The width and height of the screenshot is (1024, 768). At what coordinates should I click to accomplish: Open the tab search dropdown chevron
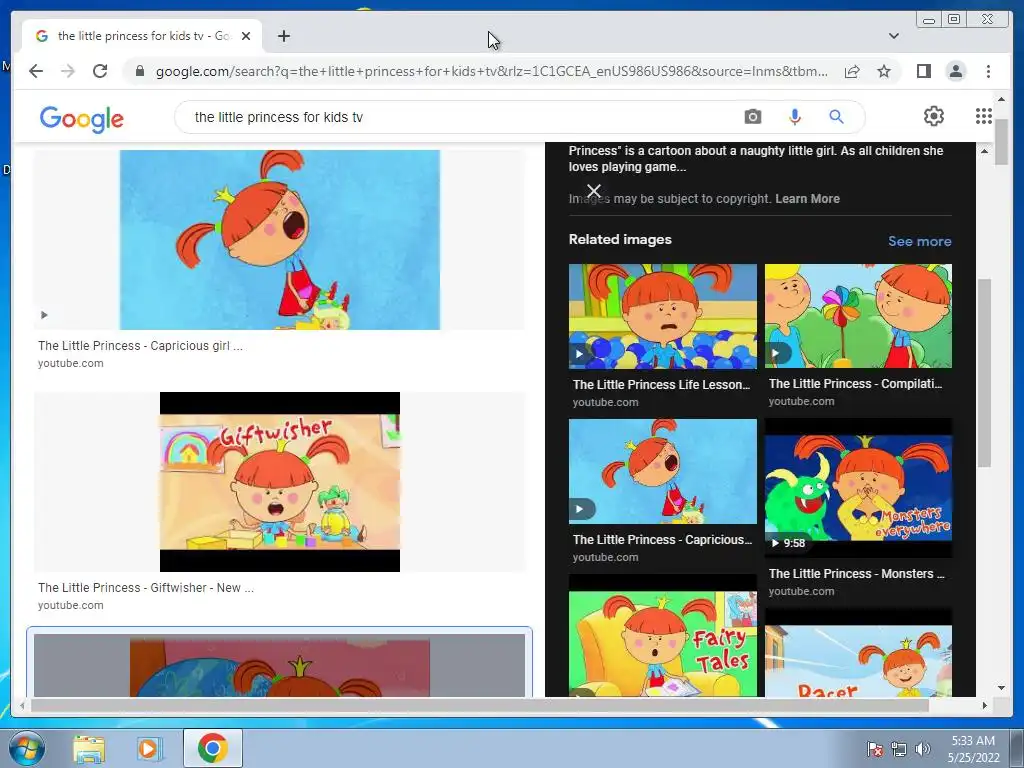pos(893,36)
